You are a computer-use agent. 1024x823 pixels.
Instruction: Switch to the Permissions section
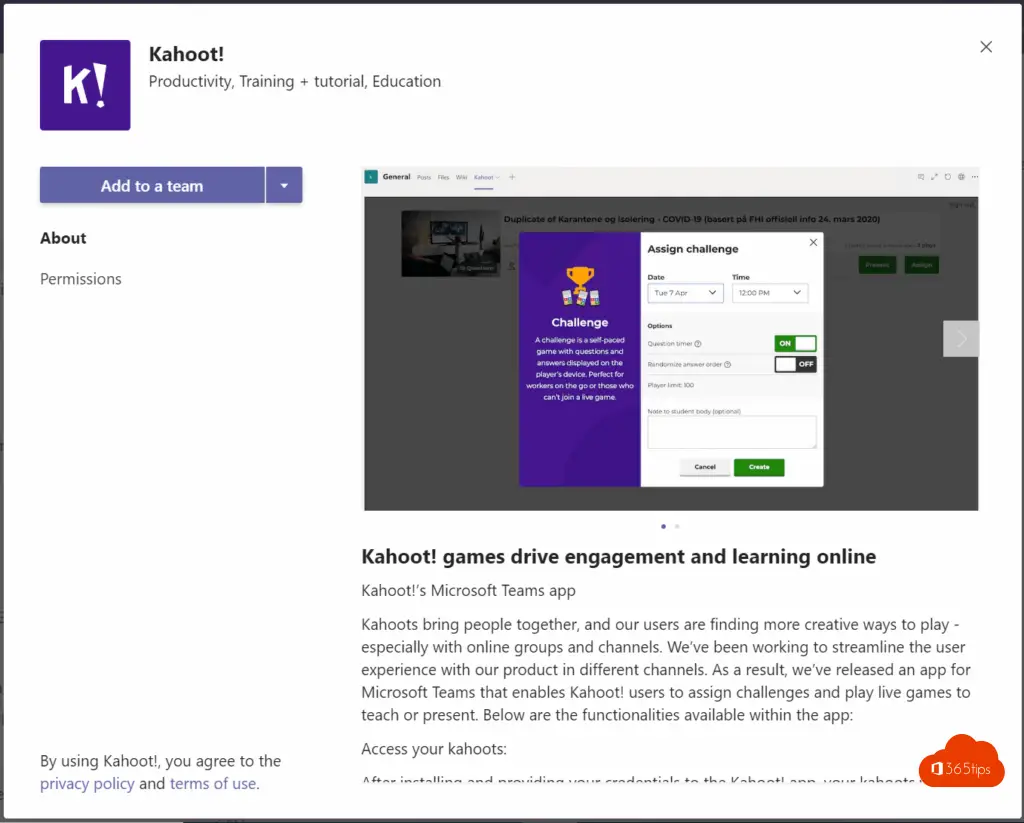(x=81, y=279)
